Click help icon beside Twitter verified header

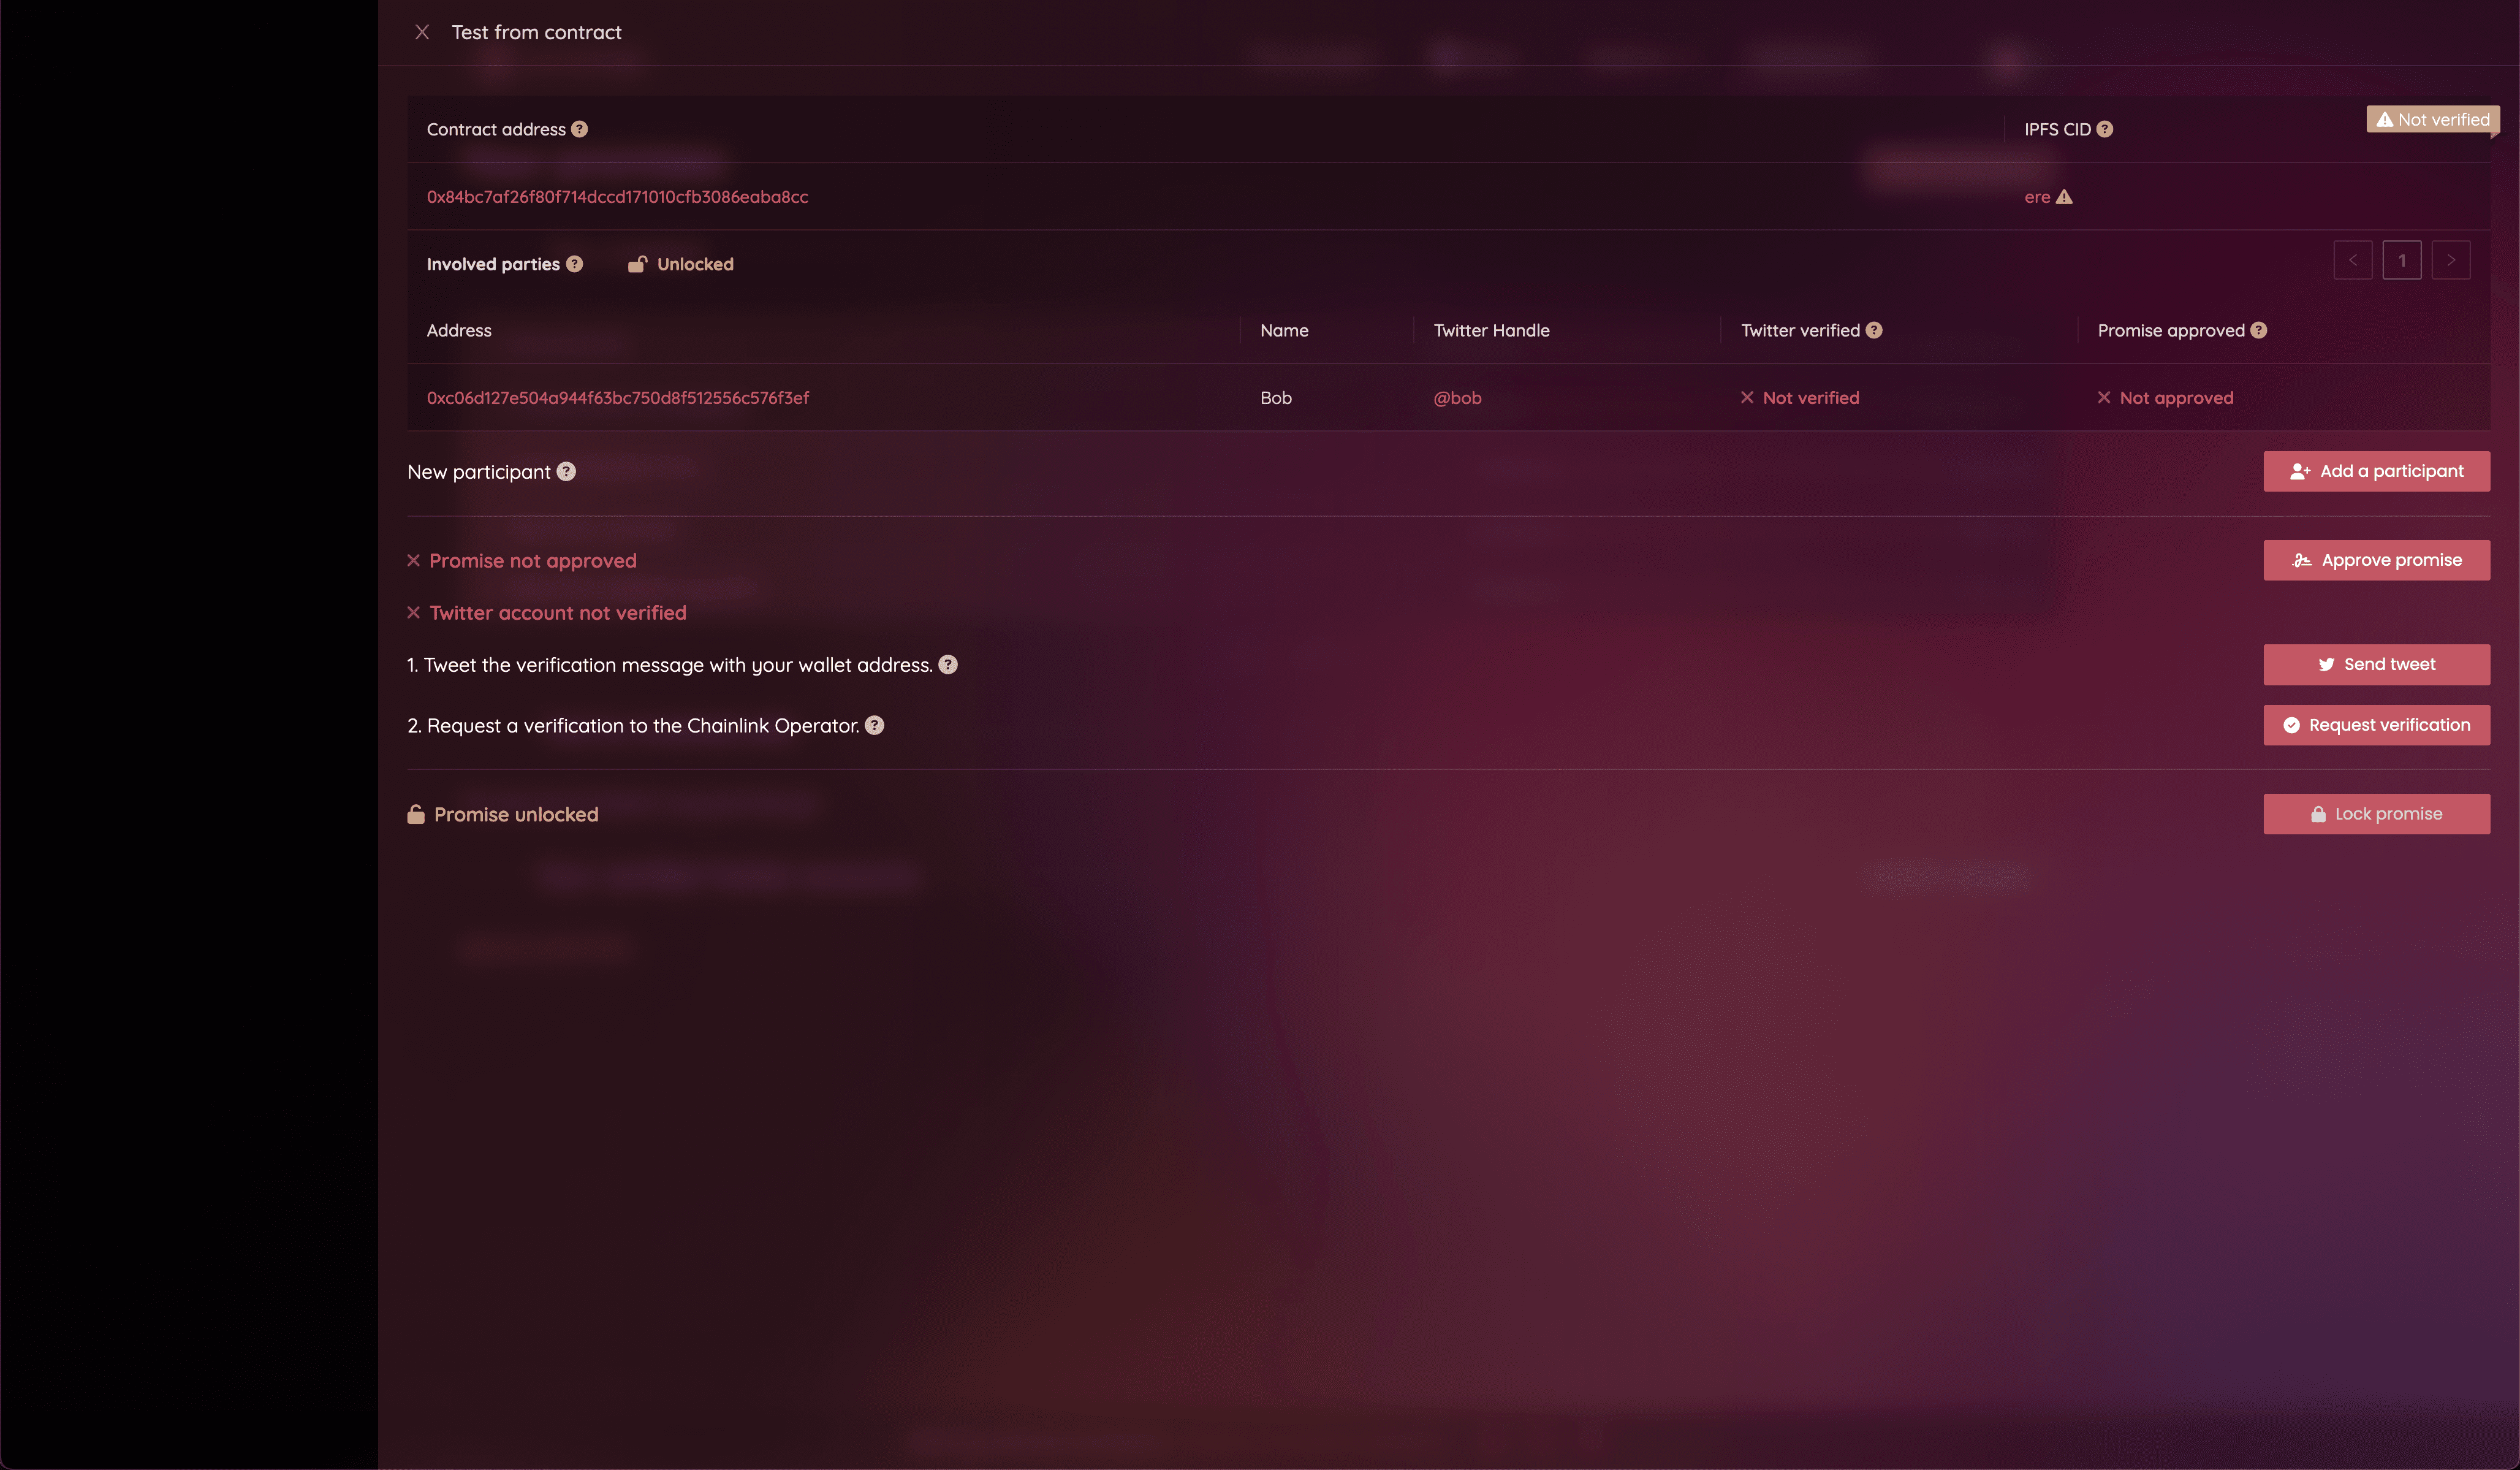pos(1874,330)
